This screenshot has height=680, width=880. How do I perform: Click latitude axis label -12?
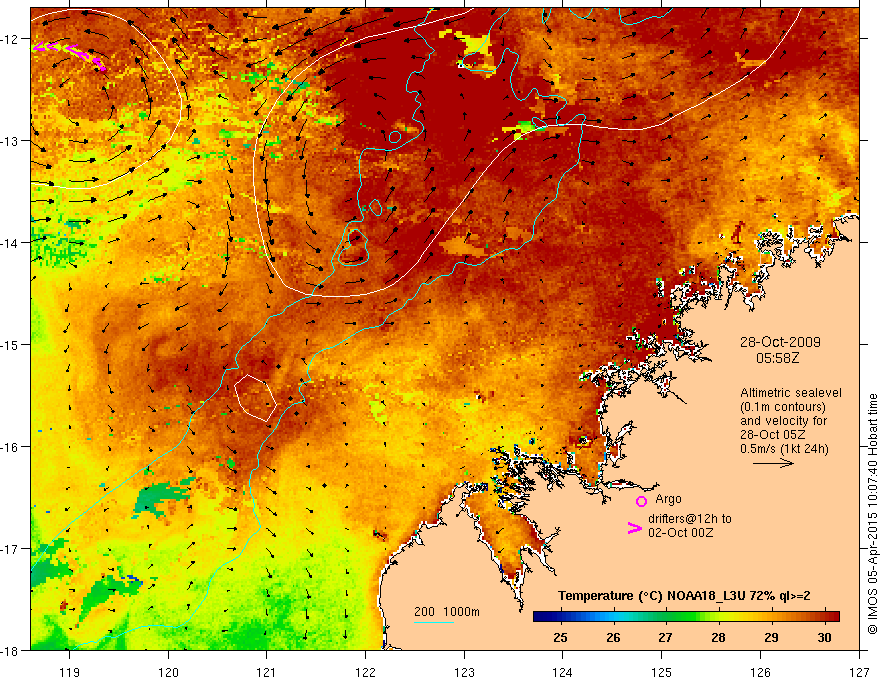tap(11, 39)
